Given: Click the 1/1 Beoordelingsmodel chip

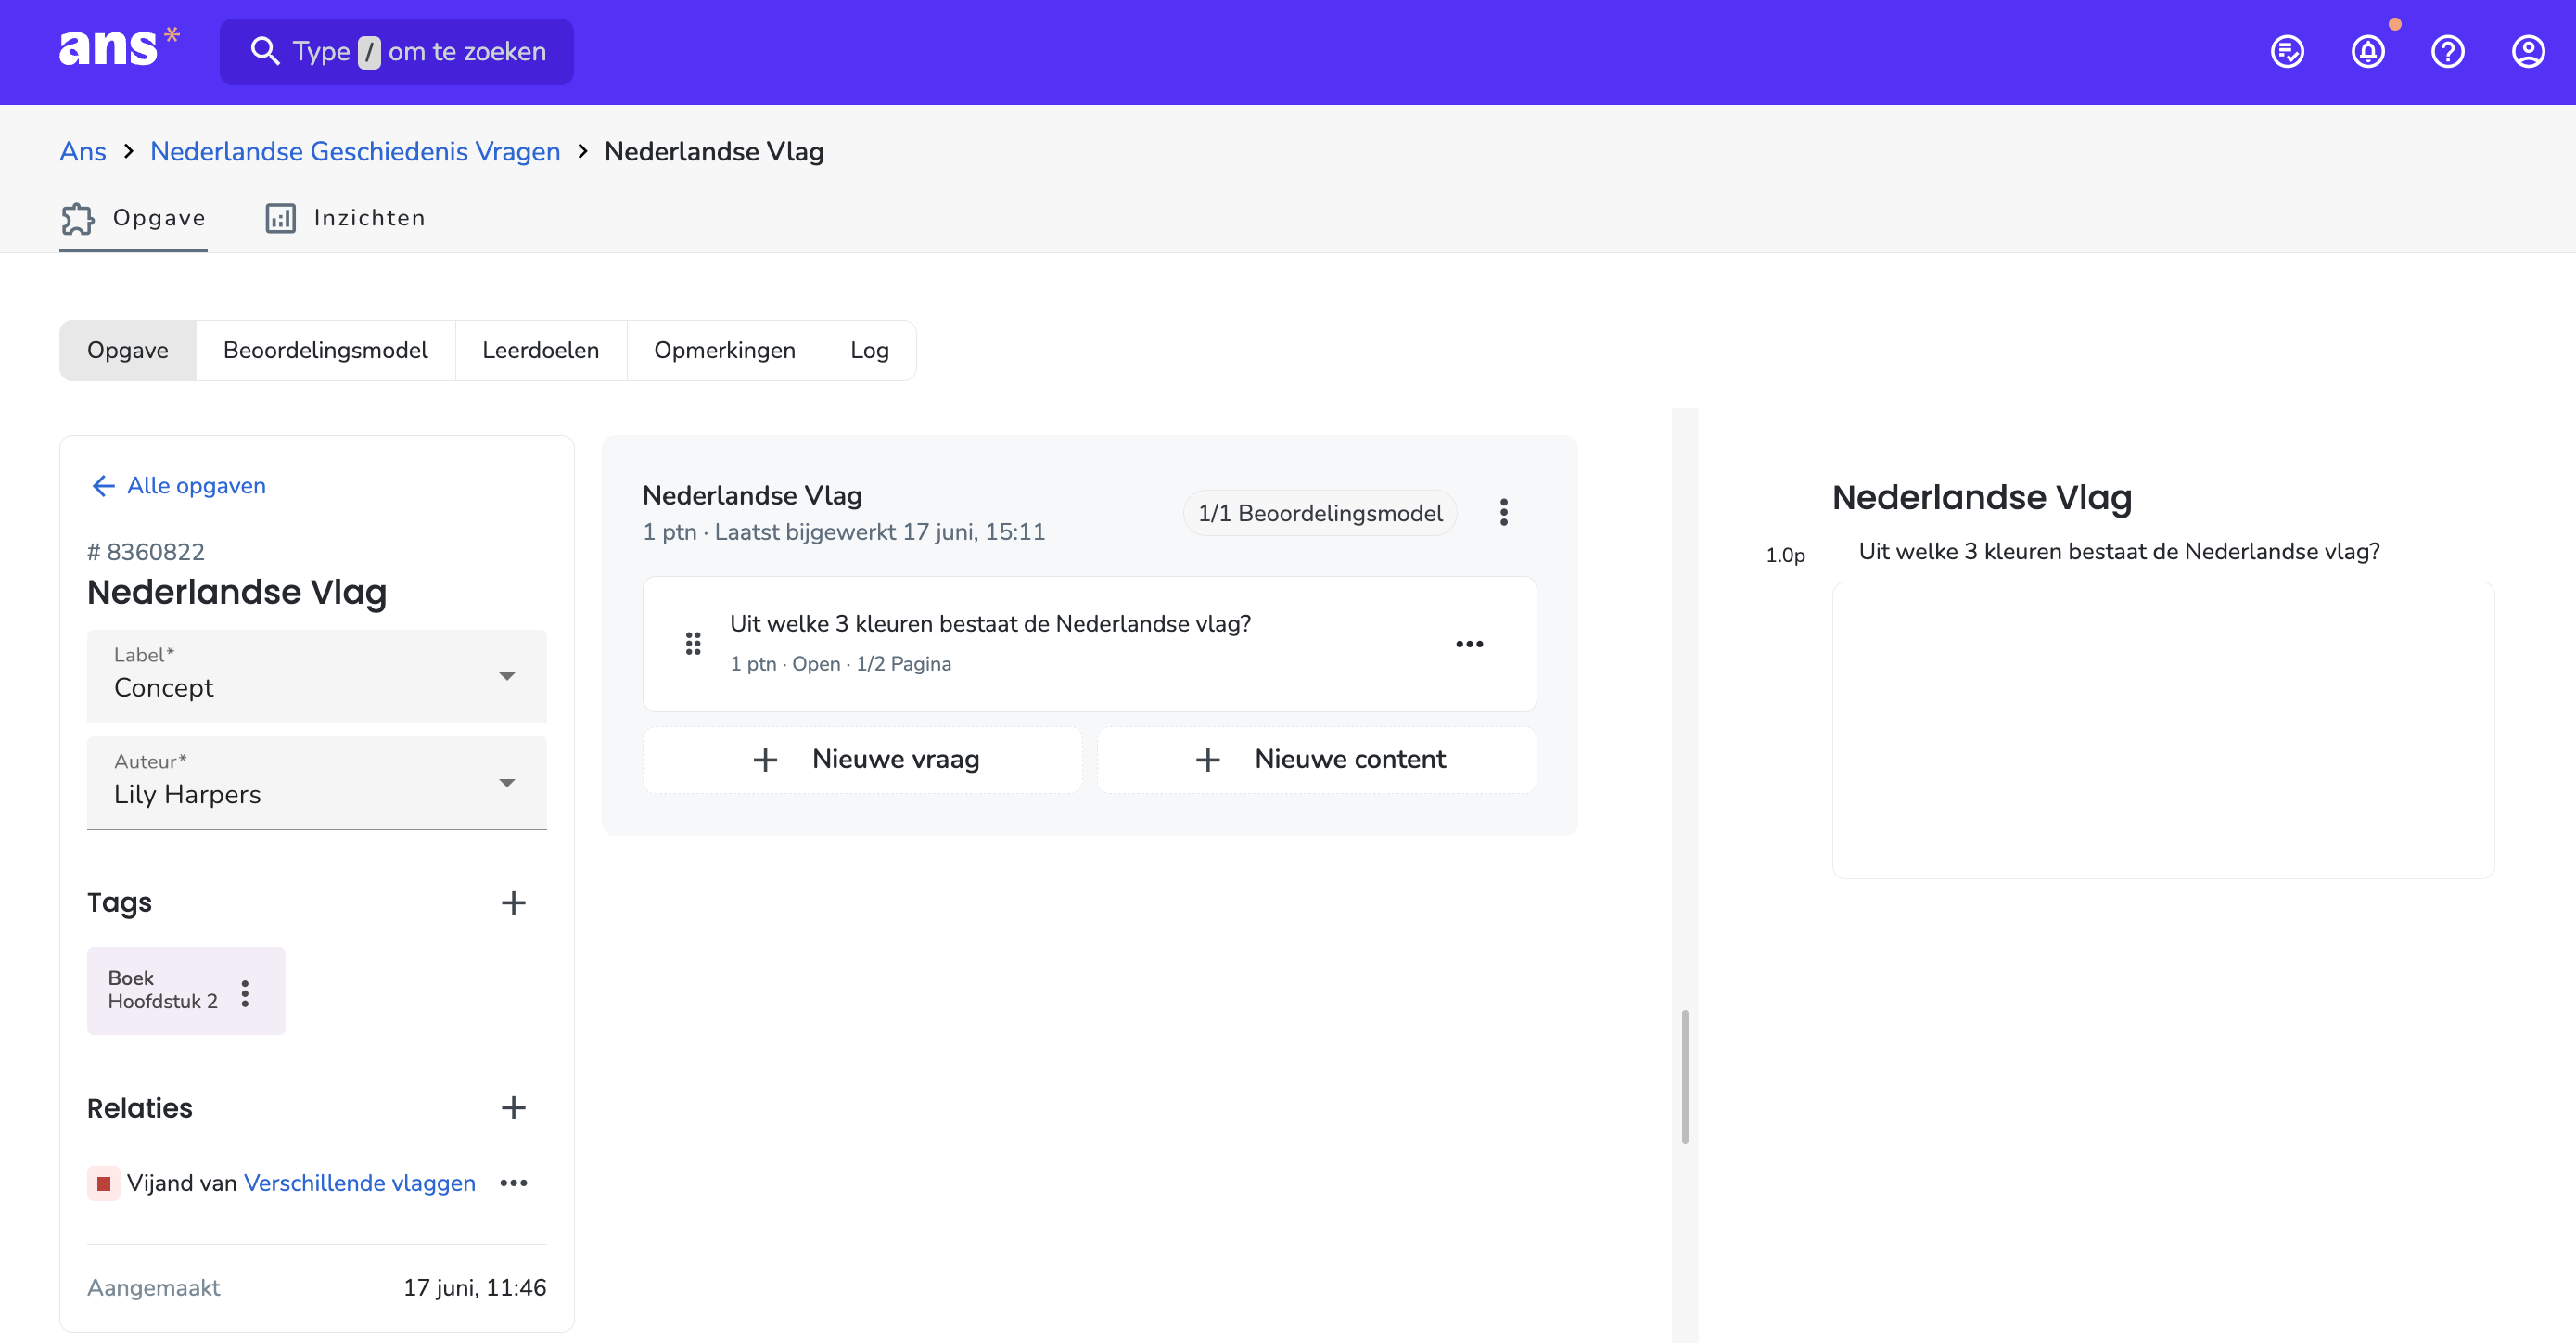Looking at the screenshot, I should click(x=1320, y=513).
